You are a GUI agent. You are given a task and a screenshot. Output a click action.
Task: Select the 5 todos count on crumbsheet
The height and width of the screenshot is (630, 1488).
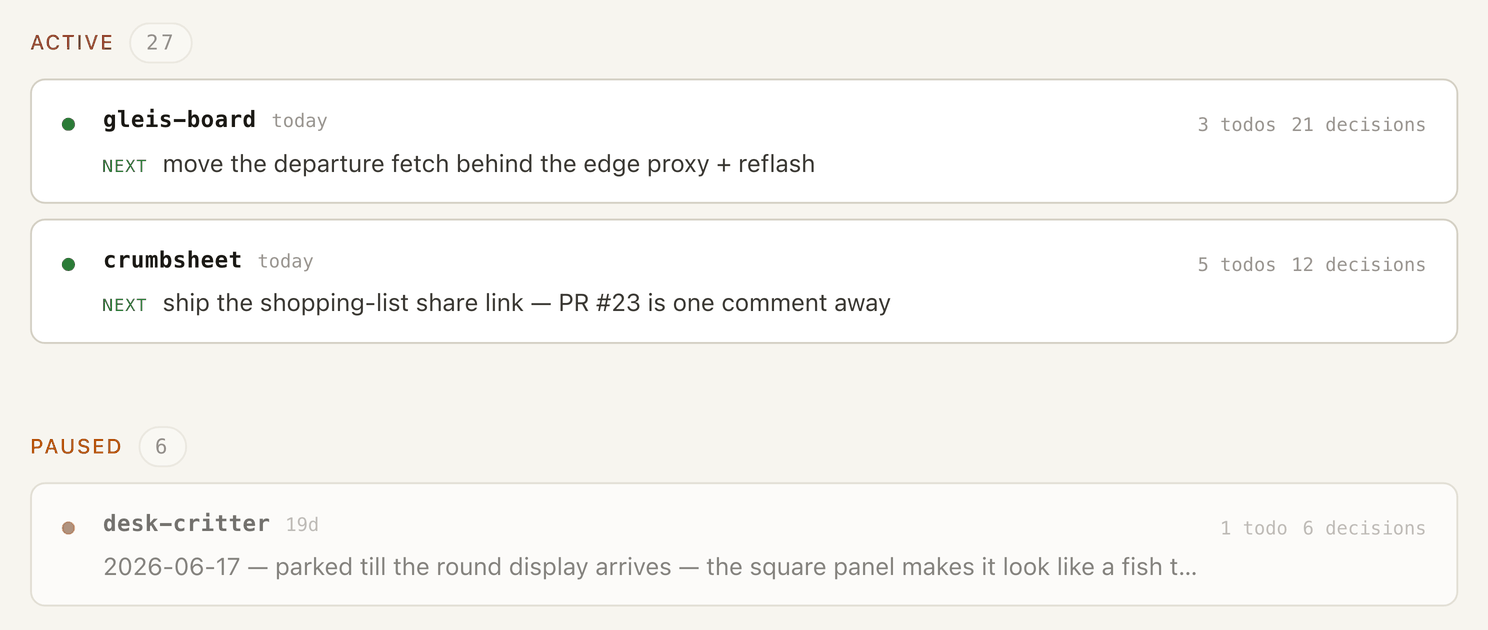click(x=1237, y=265)
